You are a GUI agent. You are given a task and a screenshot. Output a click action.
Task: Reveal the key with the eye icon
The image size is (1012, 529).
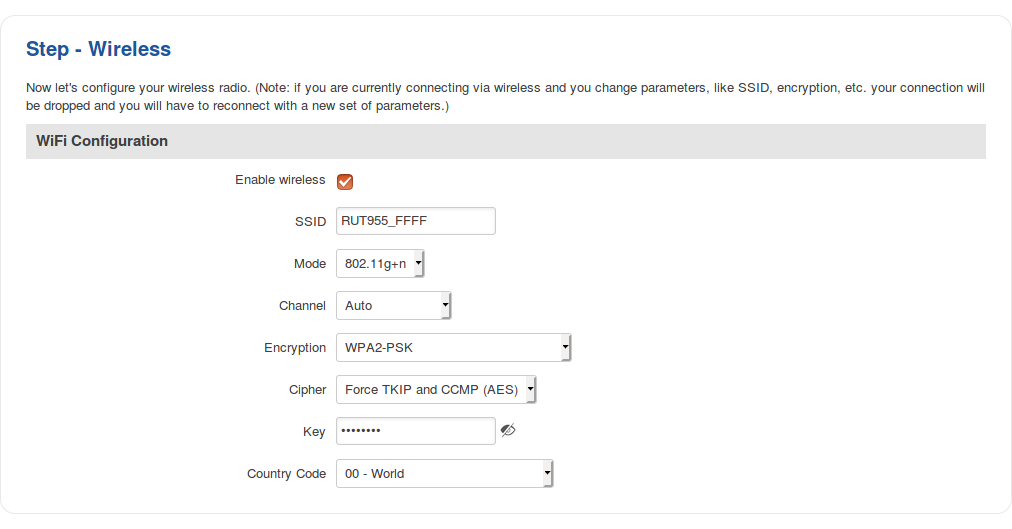tap(508, 430)
